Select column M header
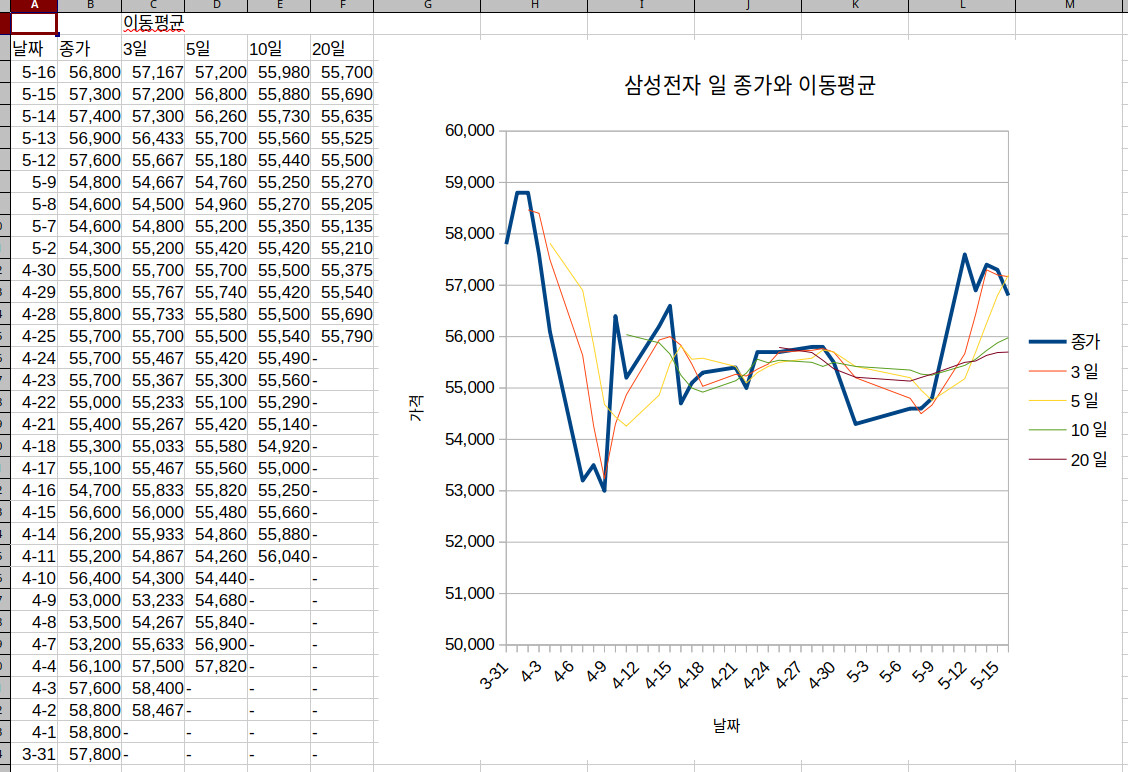The image size is (1128, 772). [x=1070, y=5]
